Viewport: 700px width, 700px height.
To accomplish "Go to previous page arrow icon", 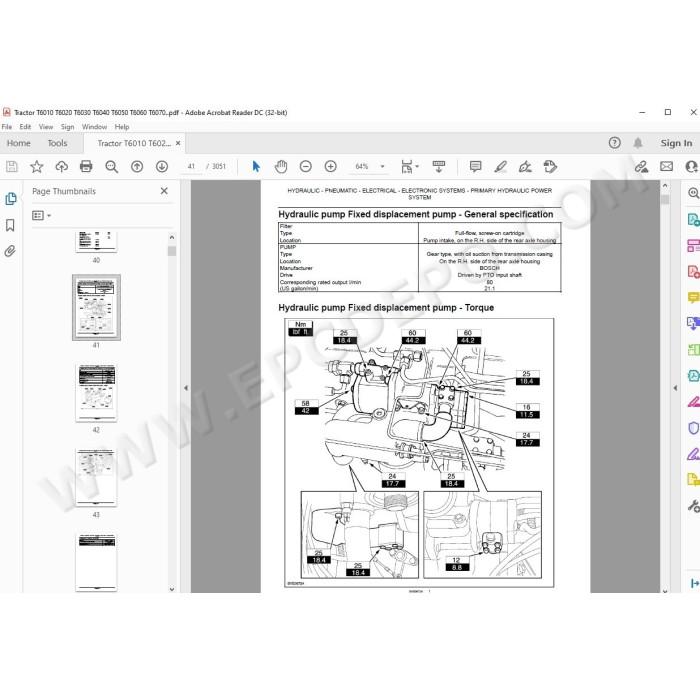I will pos(137,167).
